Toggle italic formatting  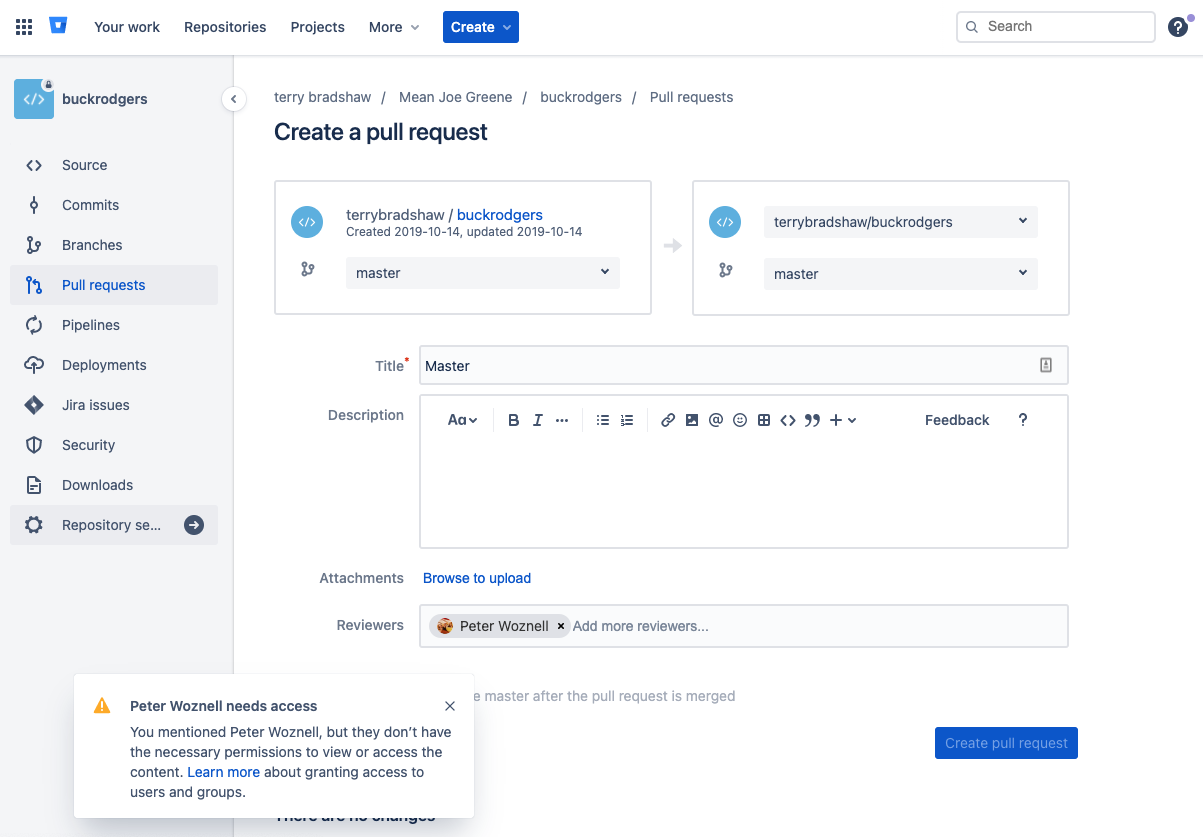coord(537,420)
